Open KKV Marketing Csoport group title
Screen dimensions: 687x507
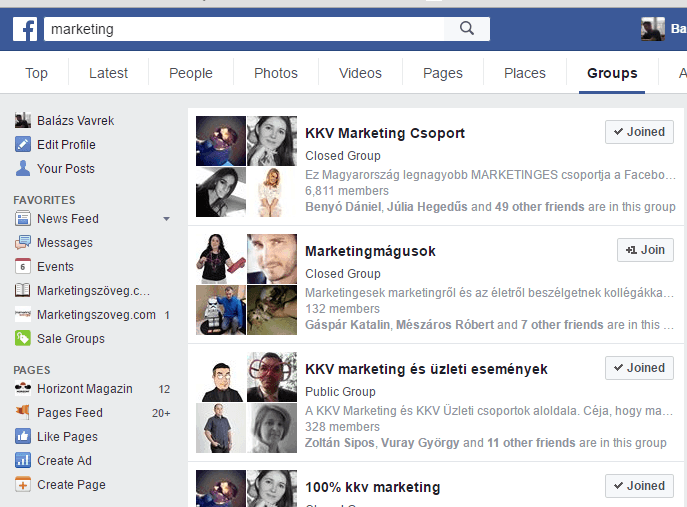(x=385, y=133)
